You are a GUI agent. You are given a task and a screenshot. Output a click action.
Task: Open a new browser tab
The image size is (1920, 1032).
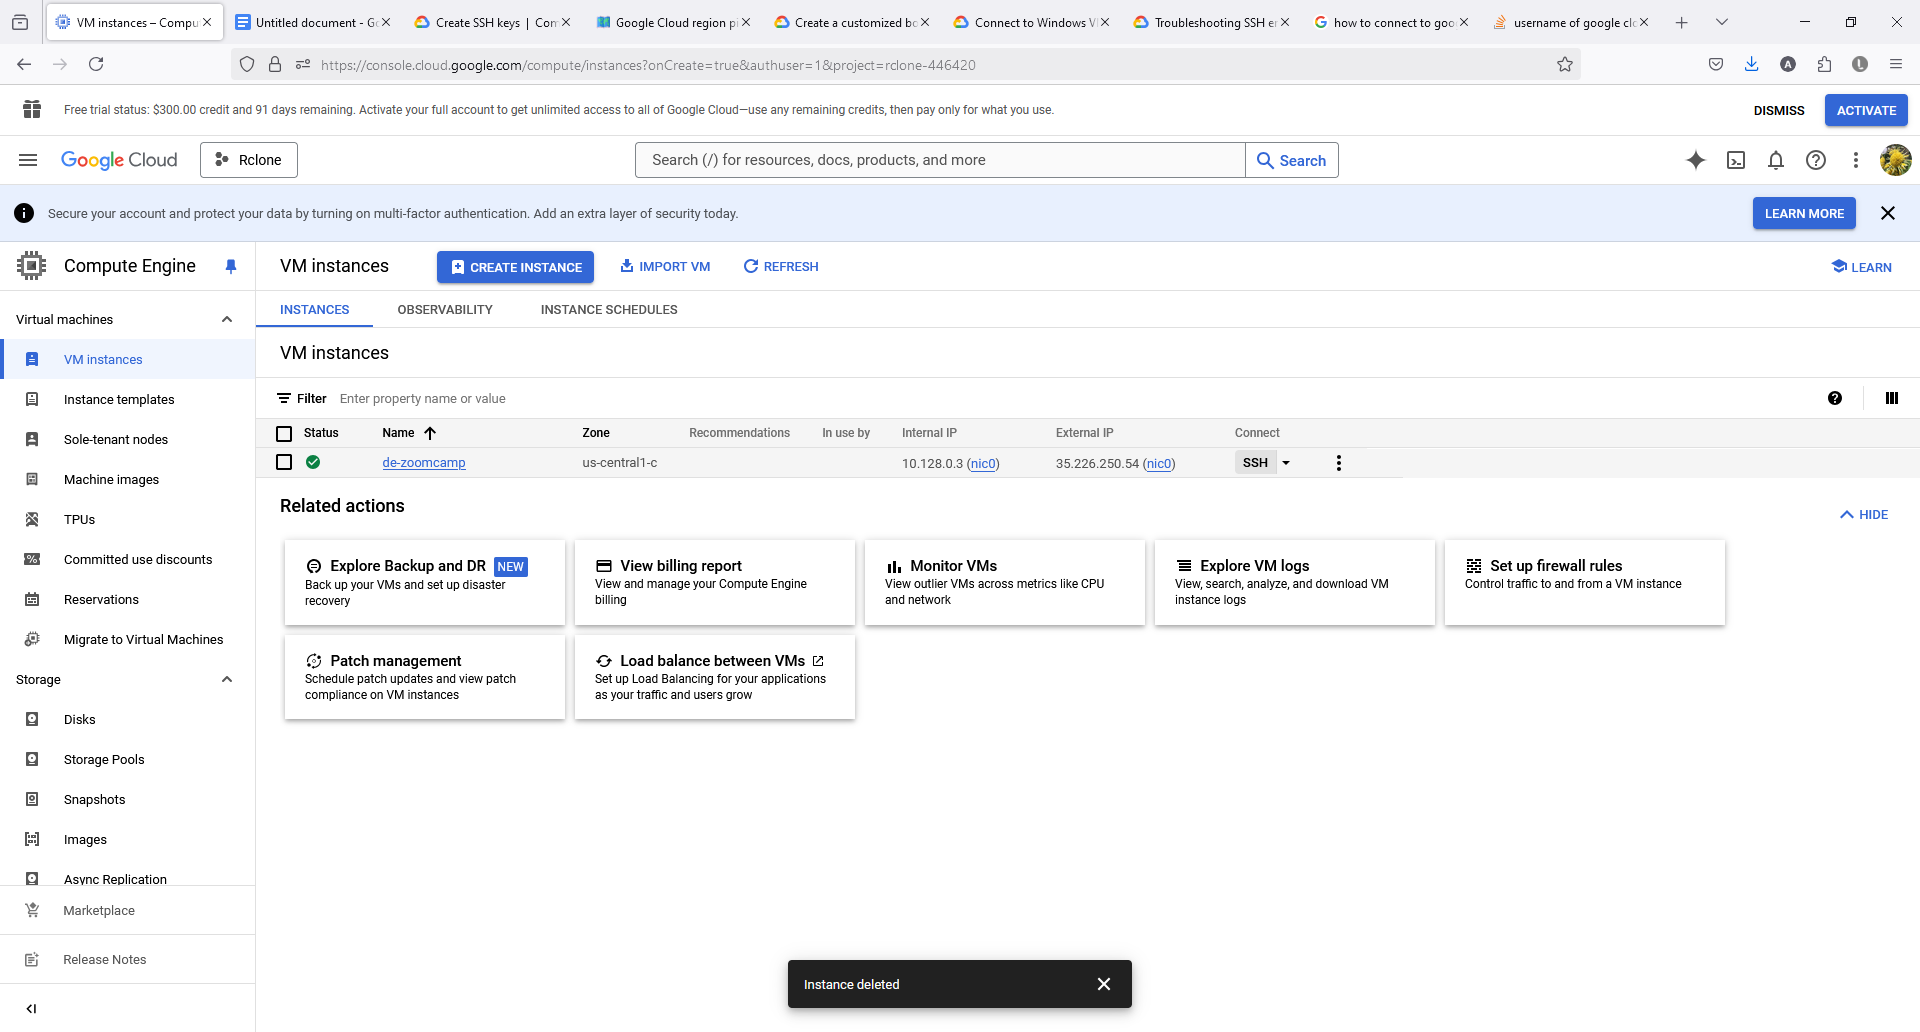pos(1682,22)
